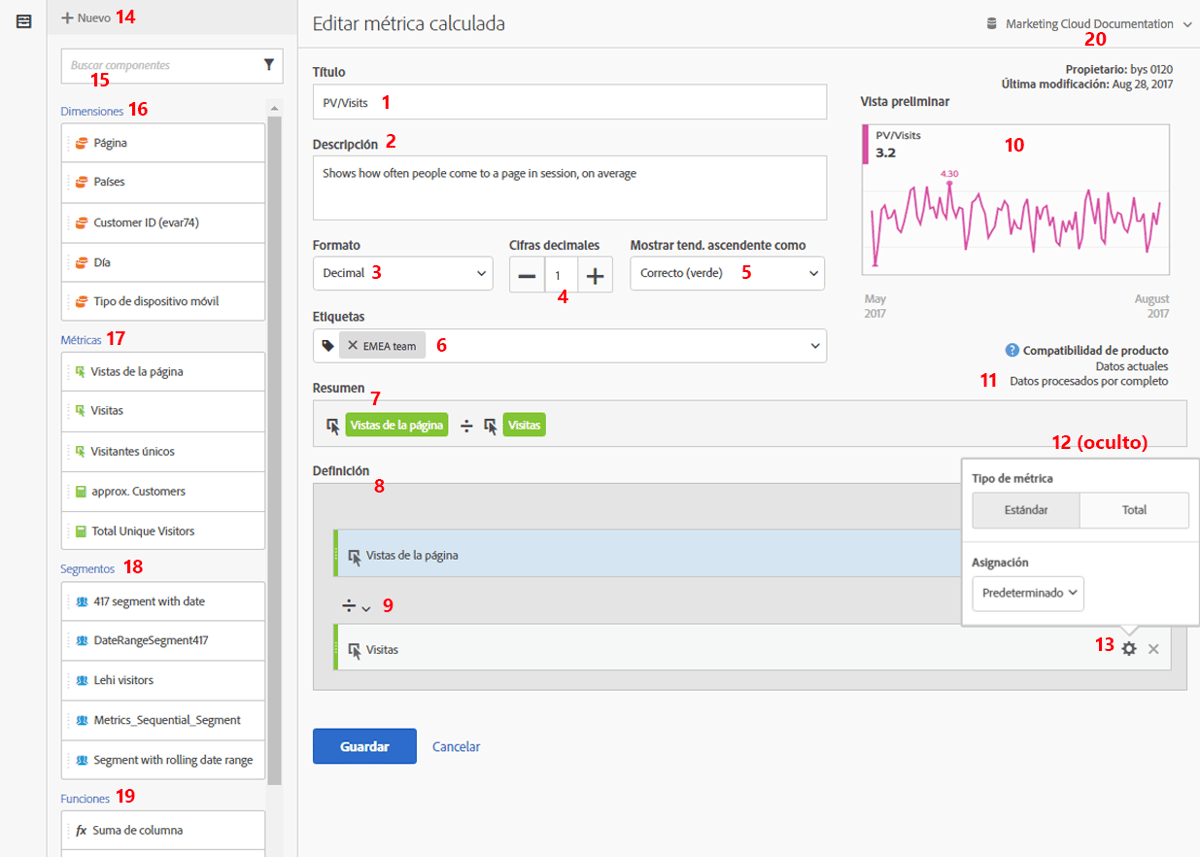Image resolution: width=1200 pixels, height=857 pixels.
Task: Select Estándar as the metric type
Action: pyautogui.click(x=1025, y=510)
